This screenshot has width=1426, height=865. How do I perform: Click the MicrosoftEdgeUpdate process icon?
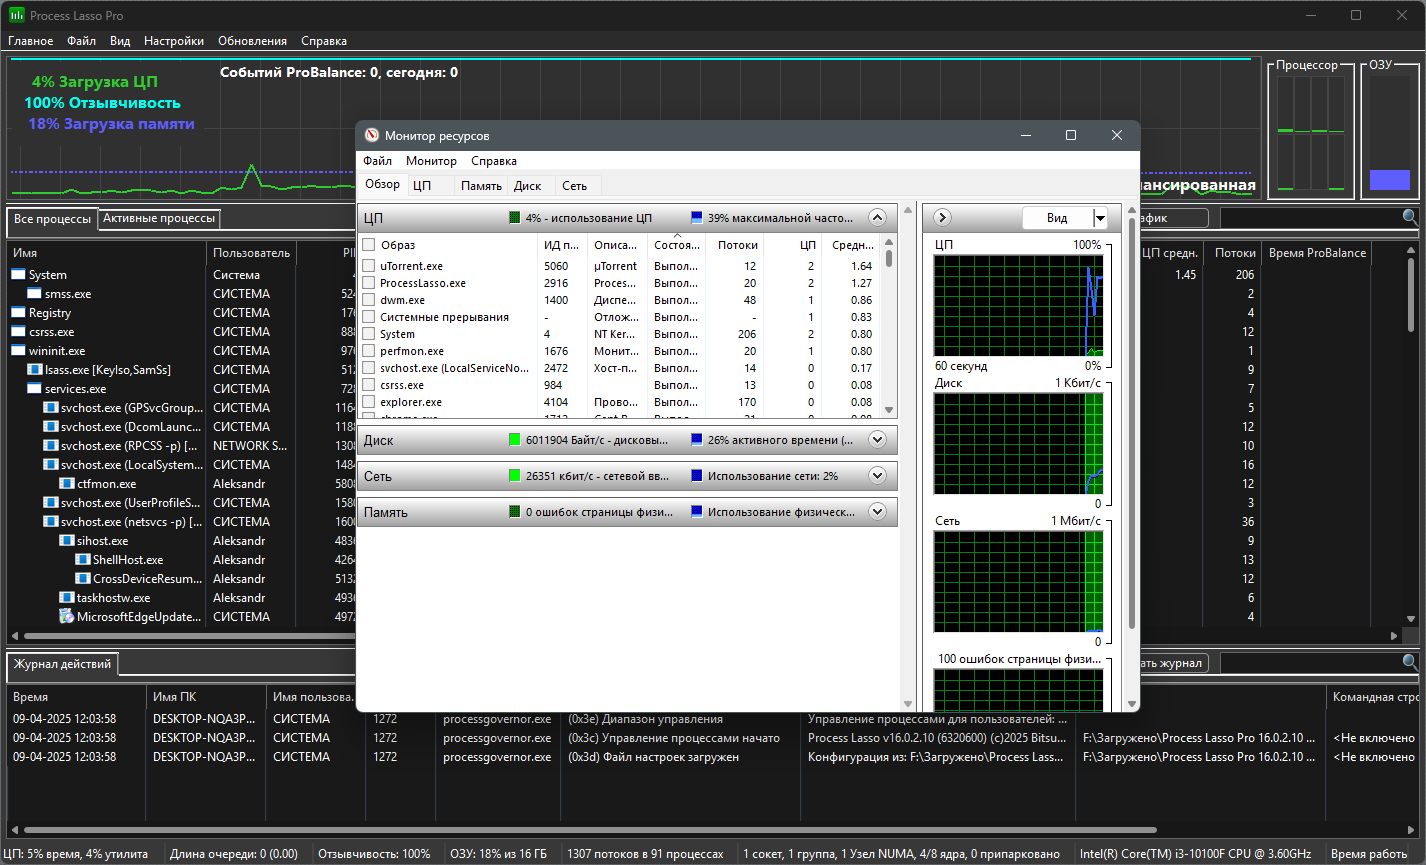[x=66, y=616]
